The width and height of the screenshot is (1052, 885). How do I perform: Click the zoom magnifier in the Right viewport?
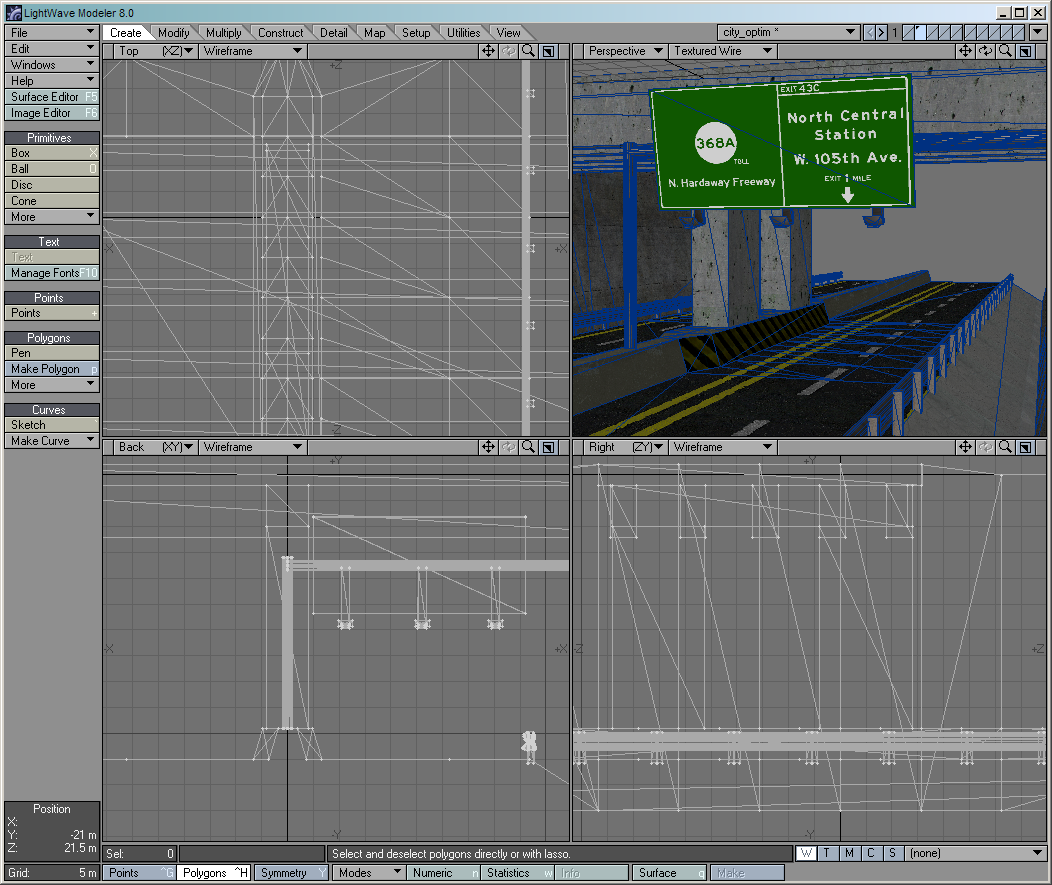1005,447
